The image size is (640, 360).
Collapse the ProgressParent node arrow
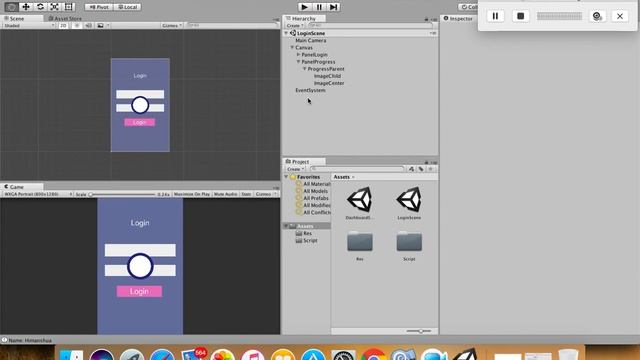coord(304,69)
